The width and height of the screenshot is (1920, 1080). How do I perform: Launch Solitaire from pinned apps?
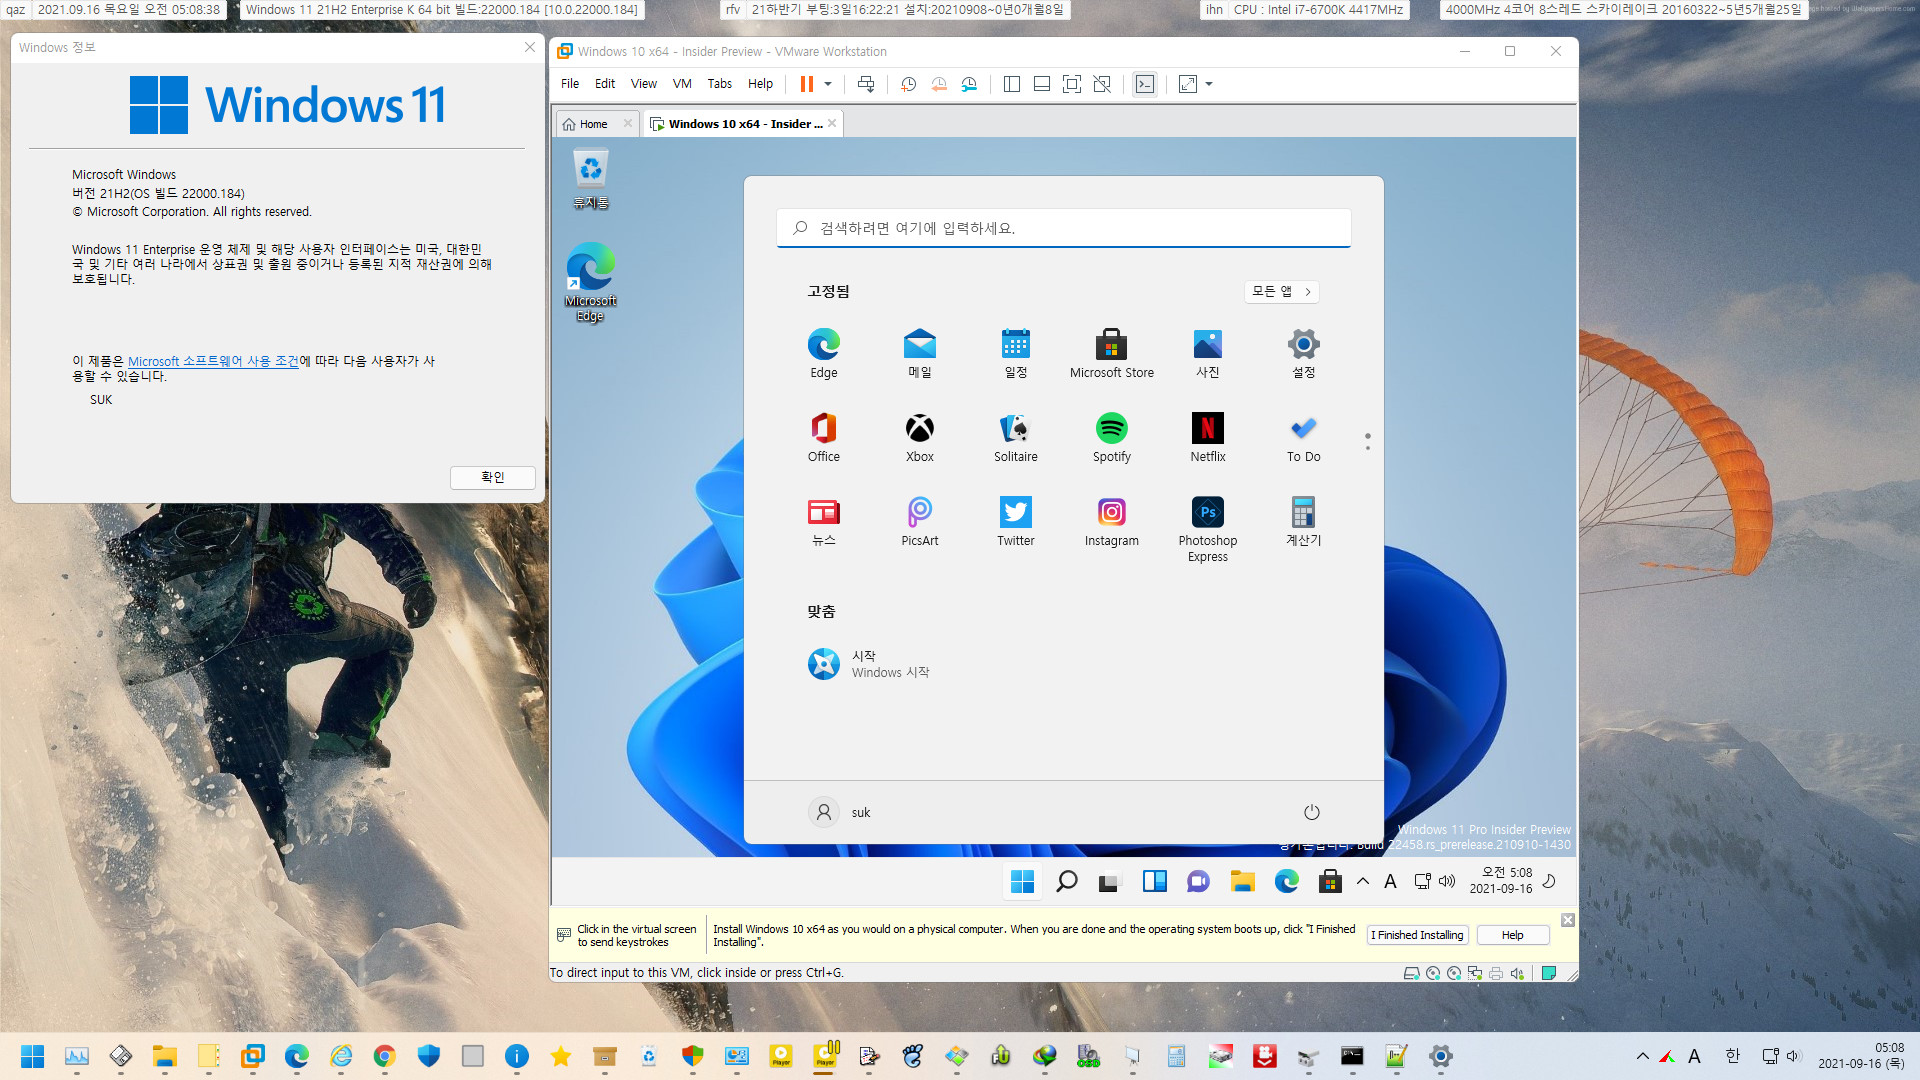pyautogui.click(x=1016, y=437)
